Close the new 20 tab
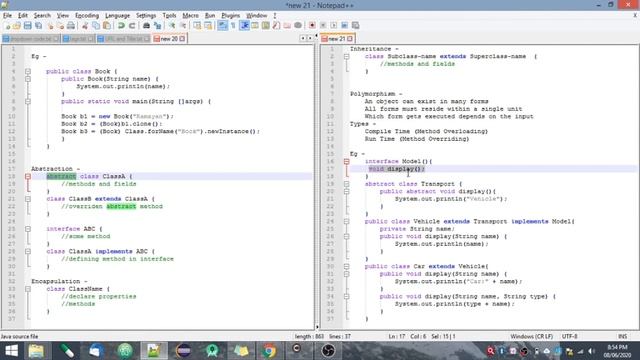This screenshot has width=640, height=360. [182, 39]
